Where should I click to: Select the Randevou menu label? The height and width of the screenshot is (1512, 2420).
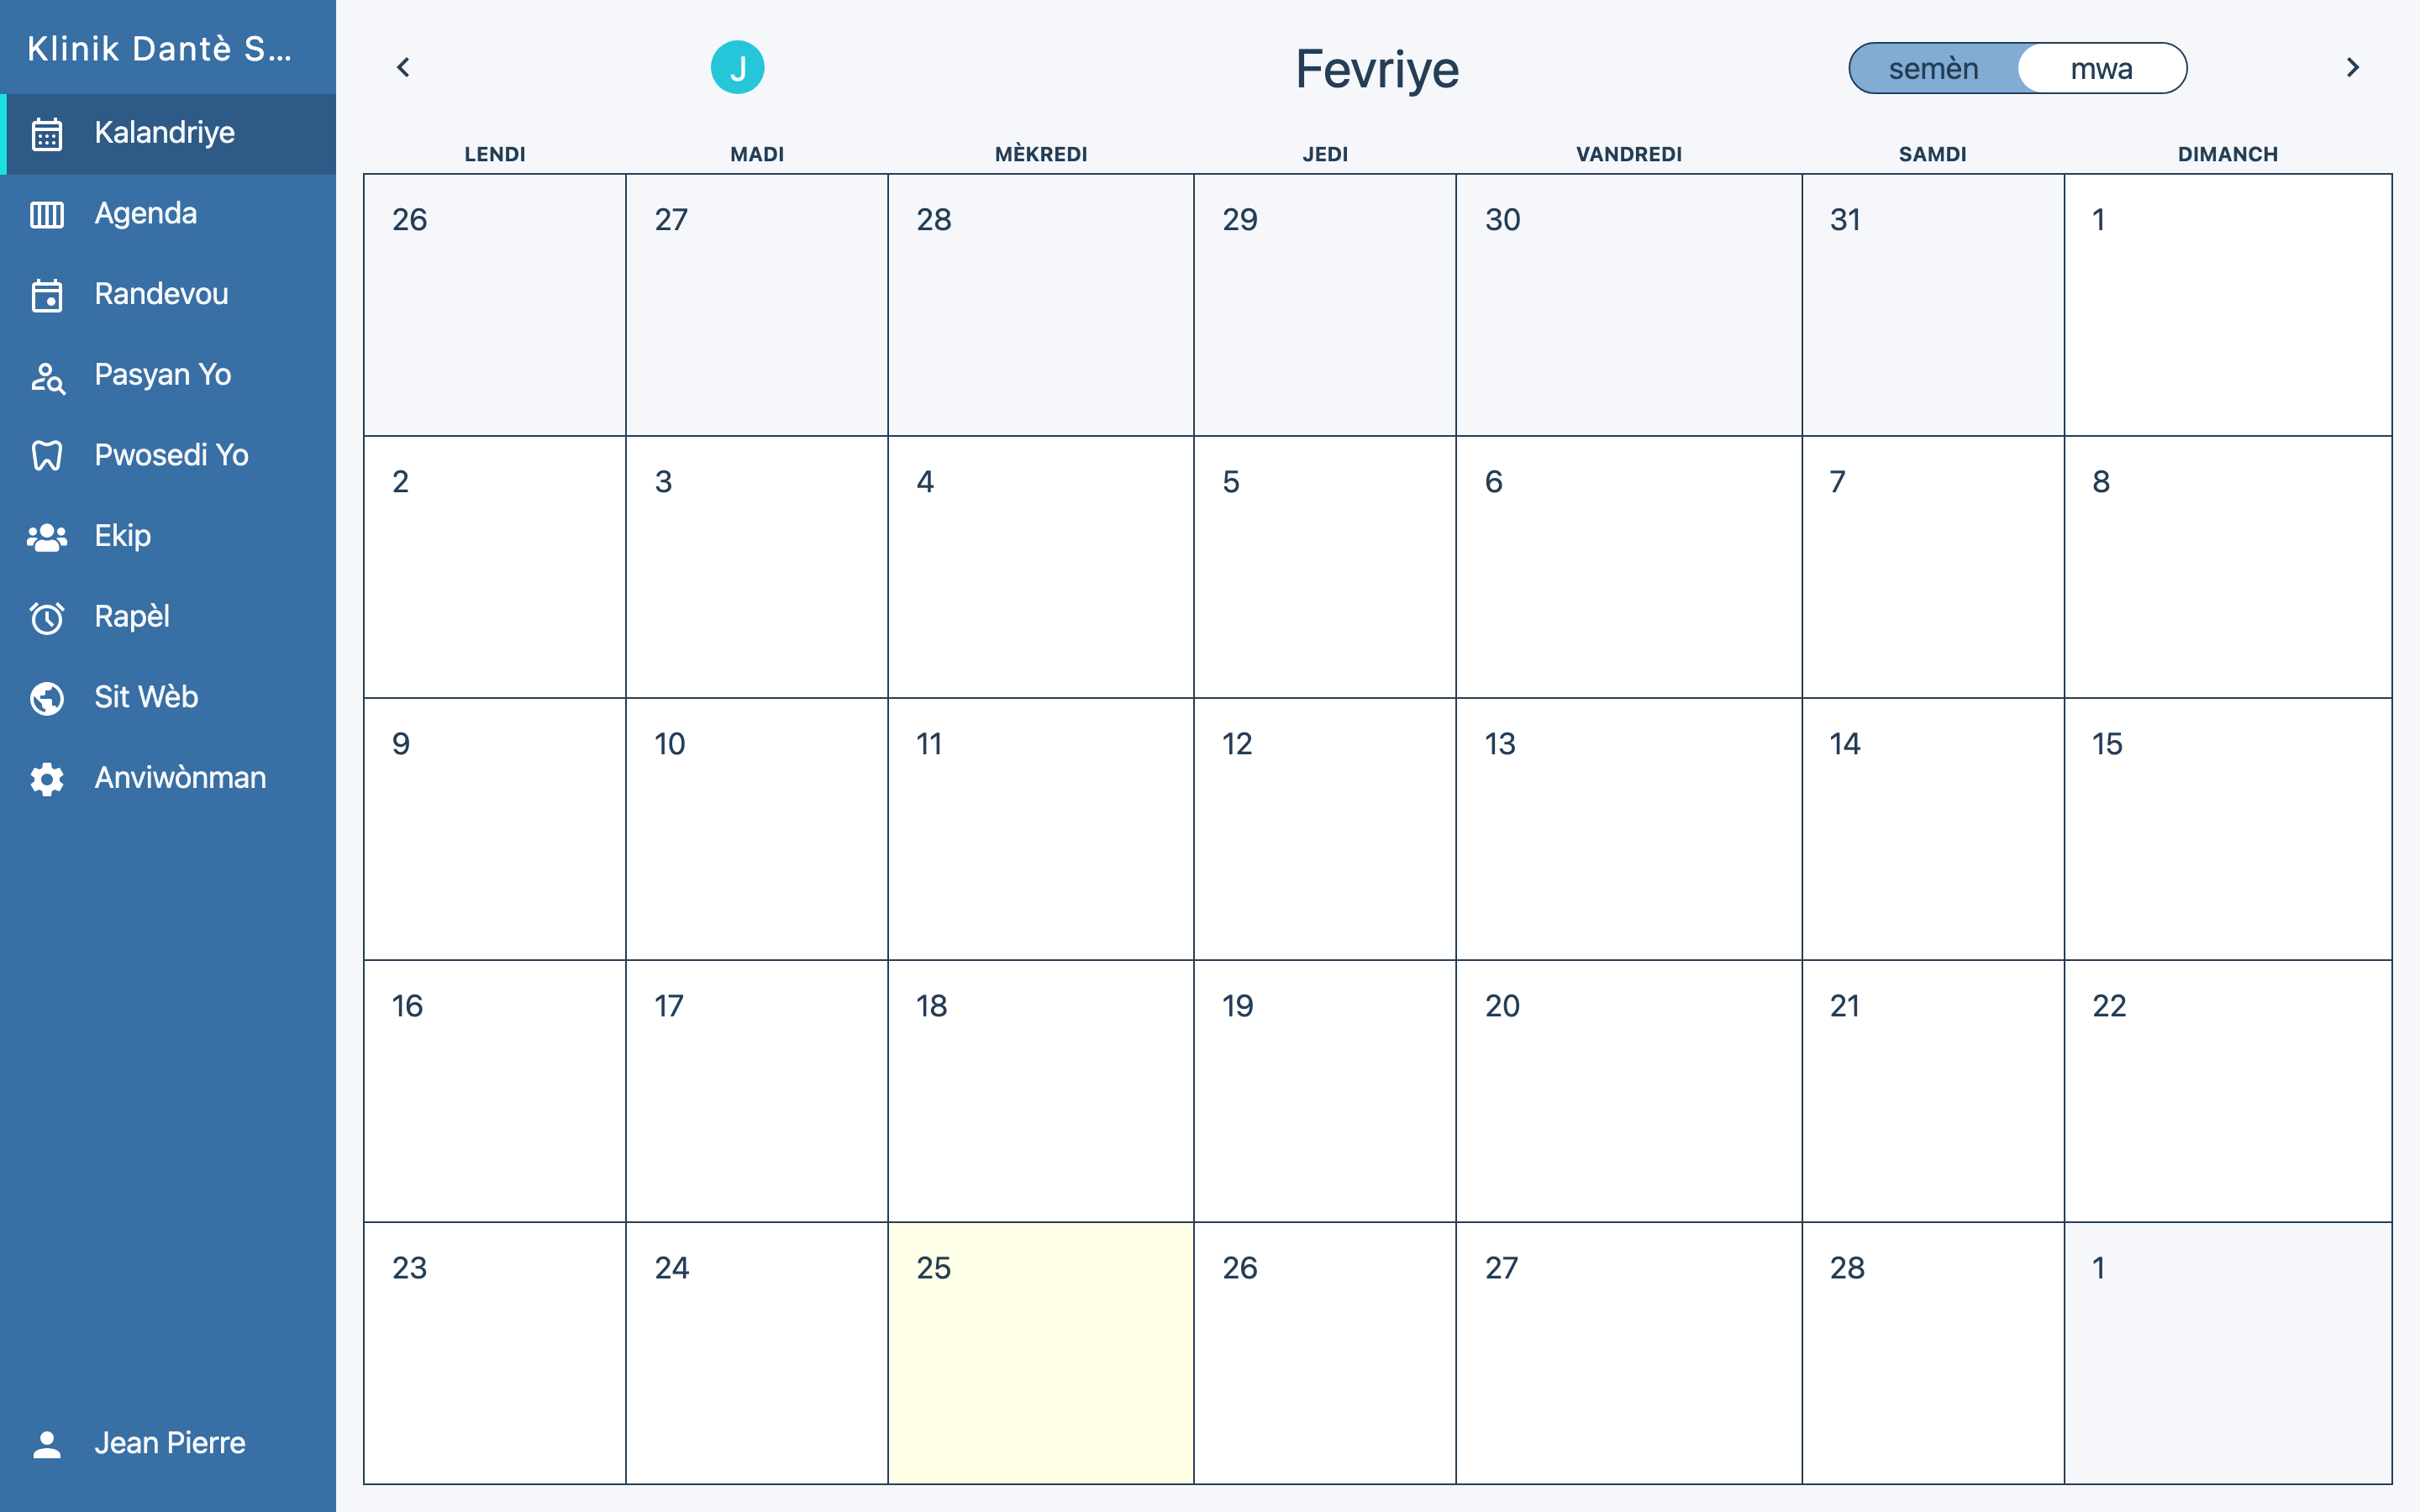[161, 294]
